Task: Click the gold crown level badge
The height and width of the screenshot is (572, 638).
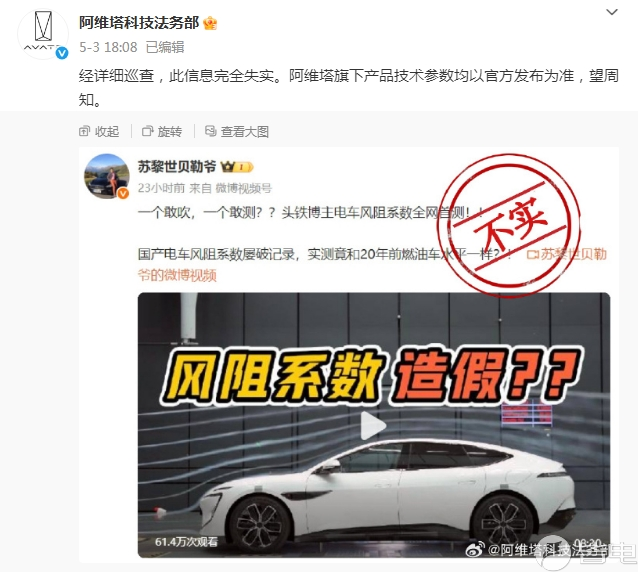Action: pos(236,167)
